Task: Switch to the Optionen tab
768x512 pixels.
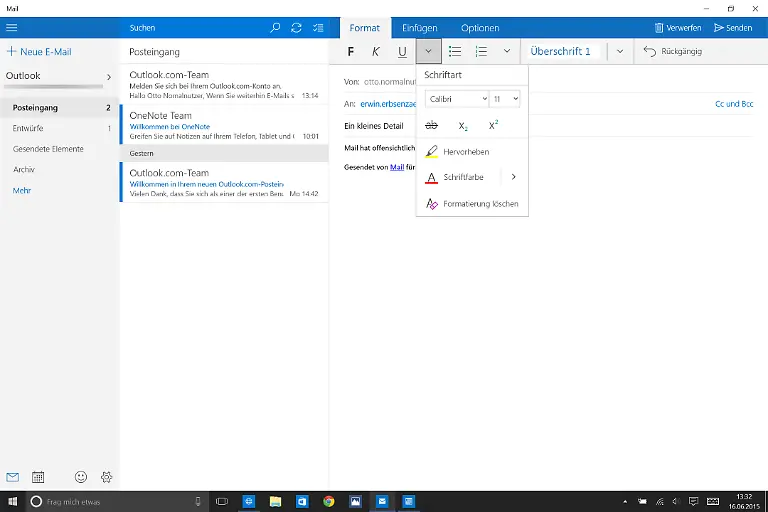Action: tap(480, 28)
